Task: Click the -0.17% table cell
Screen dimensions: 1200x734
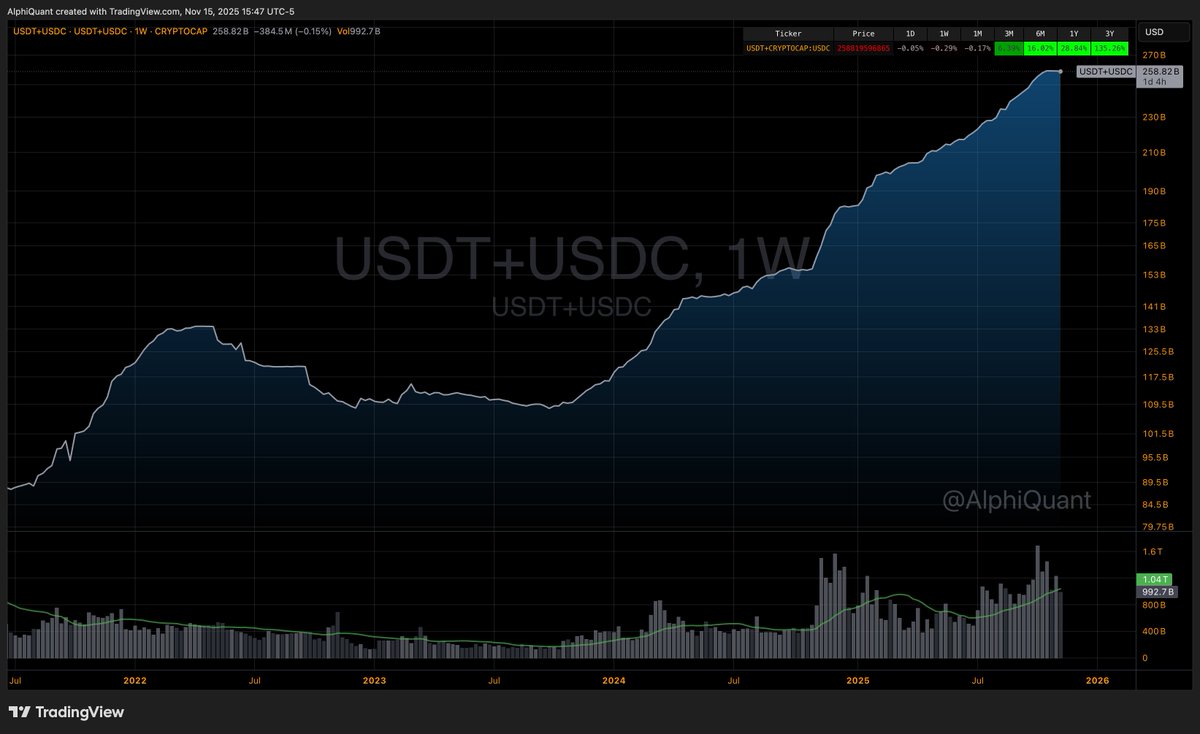Action: (x=976, y=47)
